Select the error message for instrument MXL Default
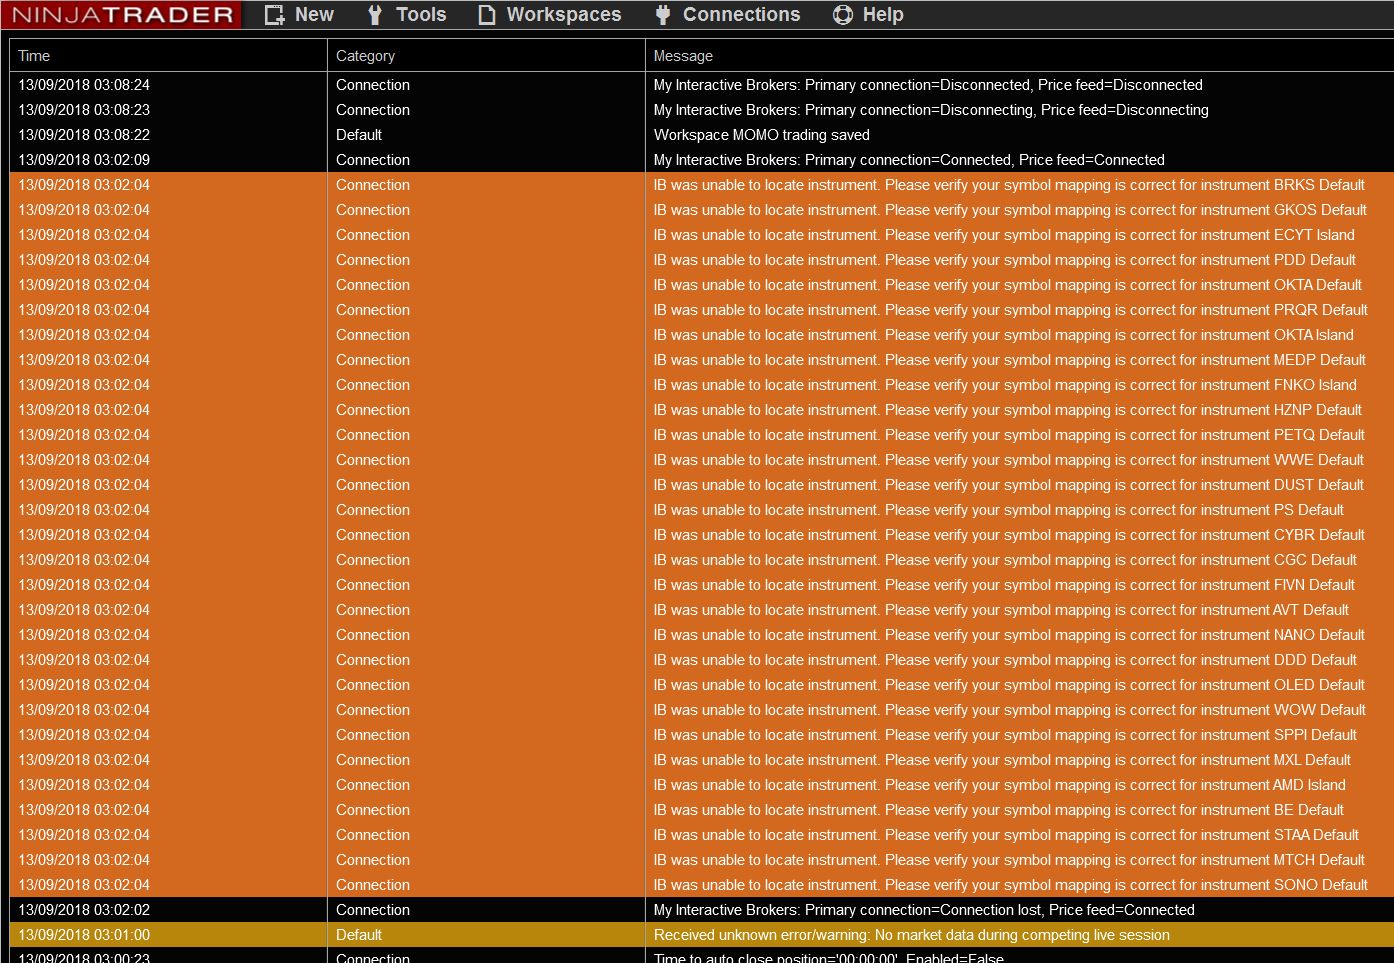 click(x=1002, y=760)
